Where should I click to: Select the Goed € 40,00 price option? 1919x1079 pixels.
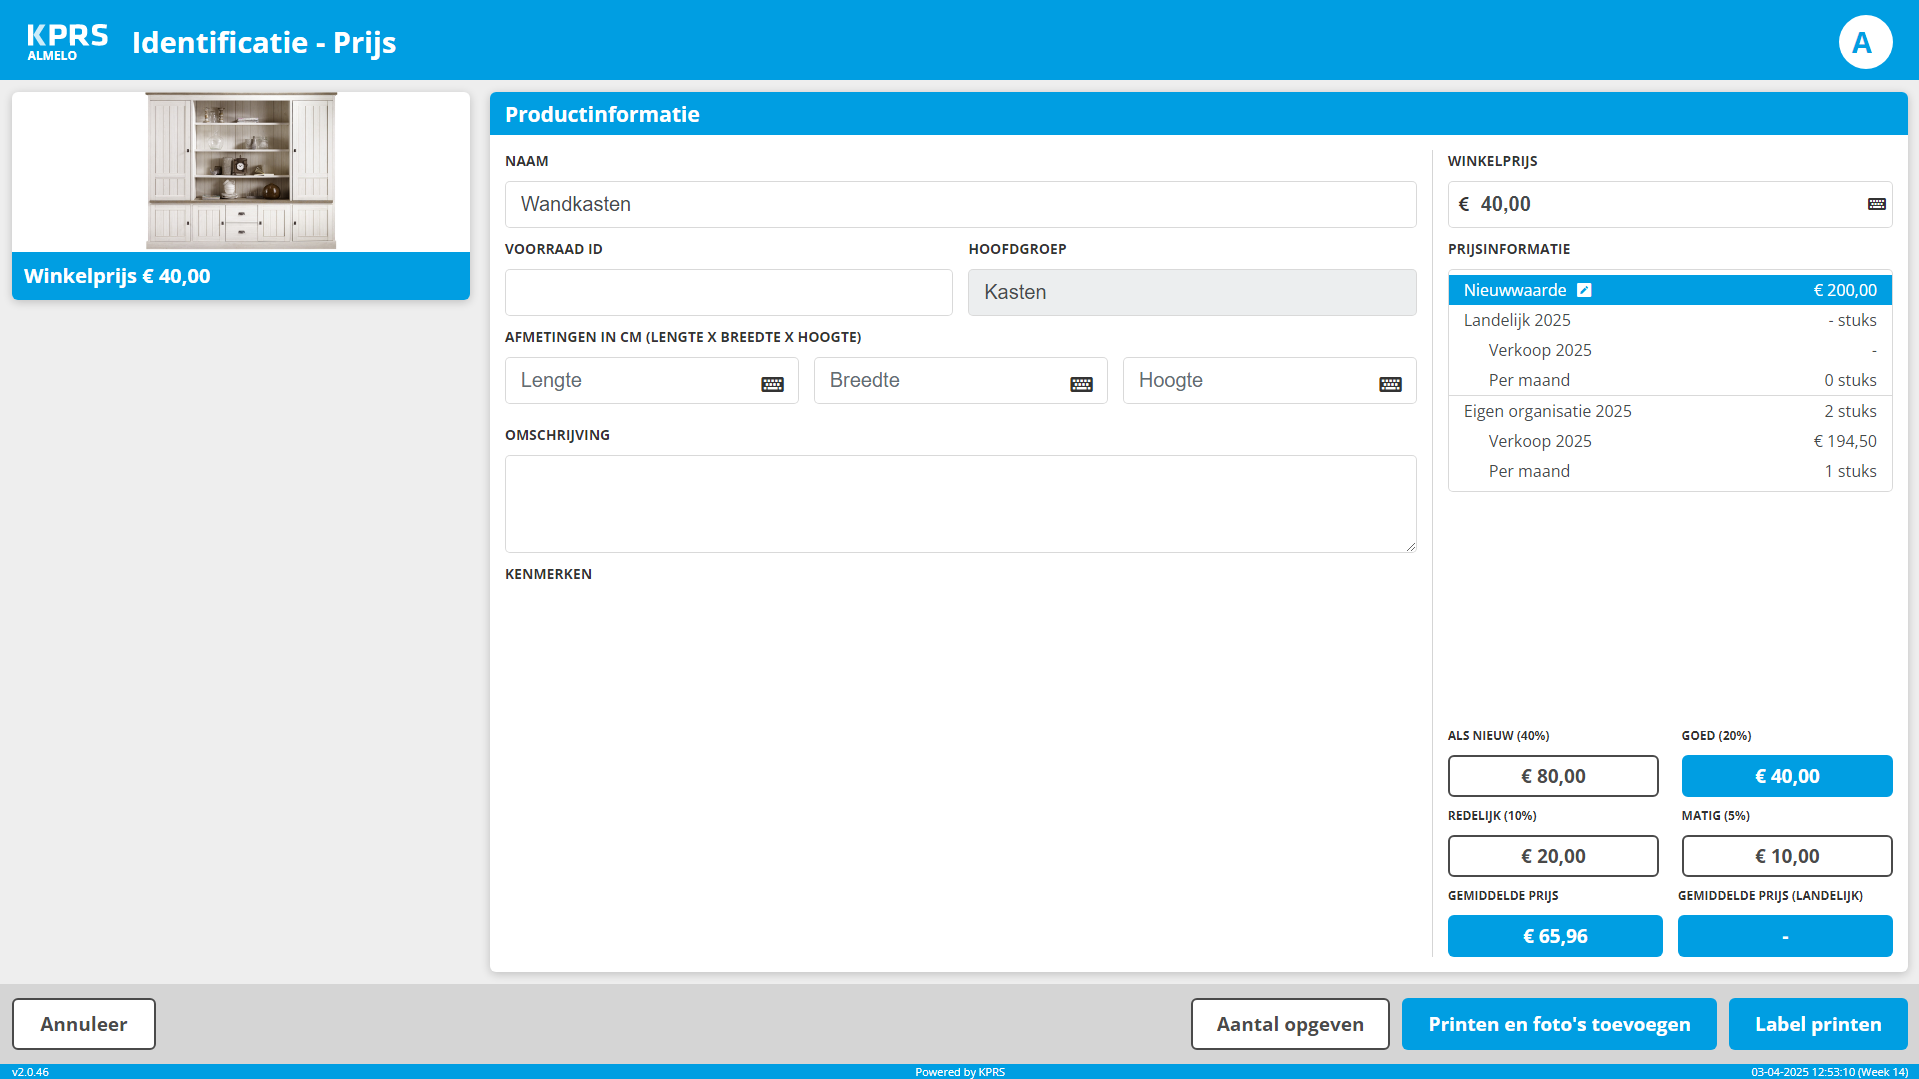[x=1786, y=776]
